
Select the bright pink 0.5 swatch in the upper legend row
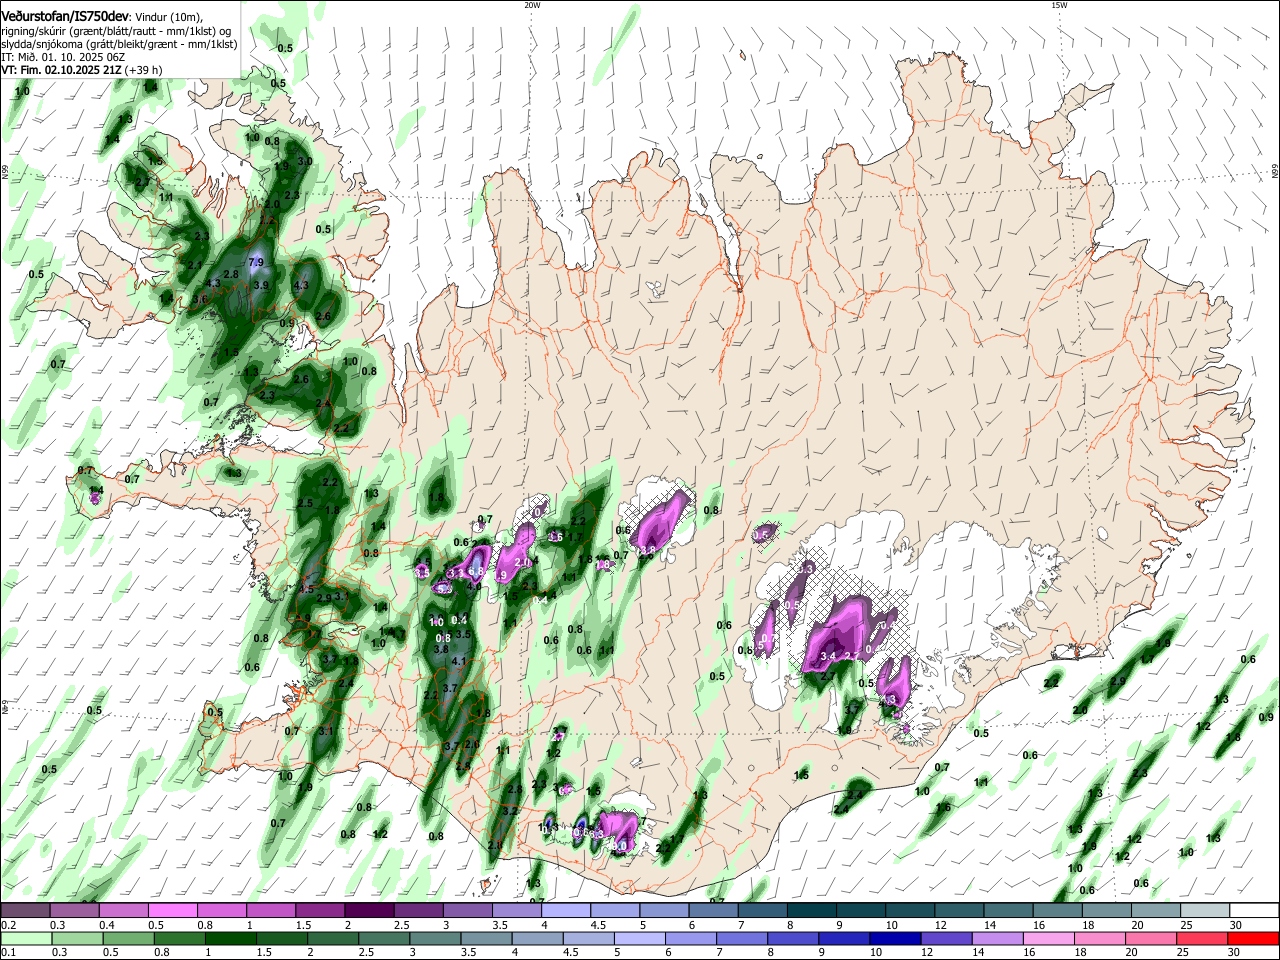pos(172,910)
